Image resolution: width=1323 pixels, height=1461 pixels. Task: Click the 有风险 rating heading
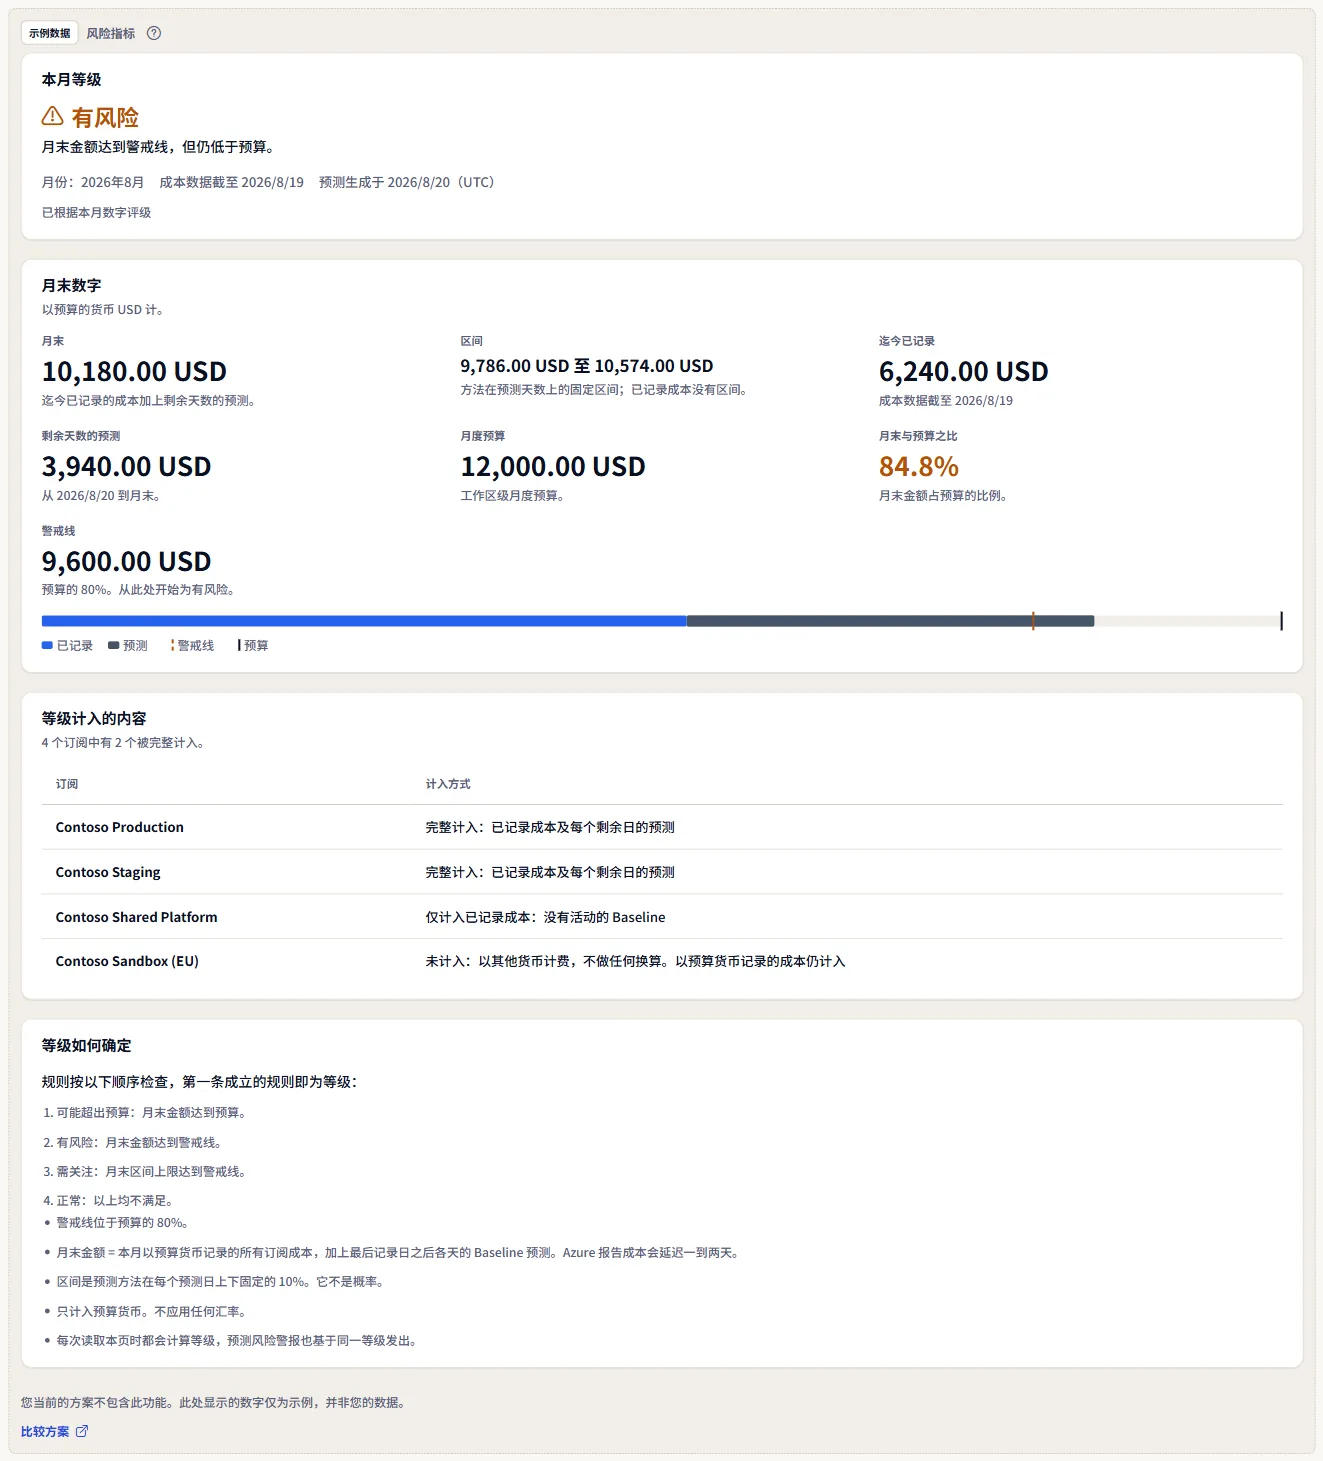[x=105, y=117]
